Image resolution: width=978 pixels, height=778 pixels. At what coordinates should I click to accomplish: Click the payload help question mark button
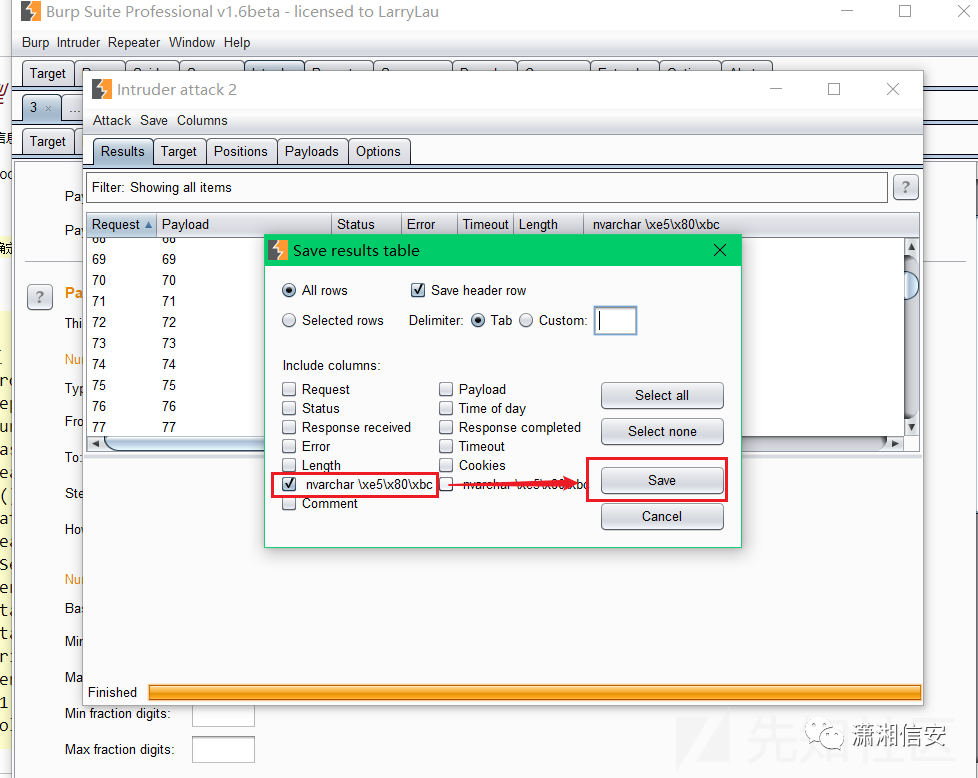pyautogui.click(x=40, y=297)
